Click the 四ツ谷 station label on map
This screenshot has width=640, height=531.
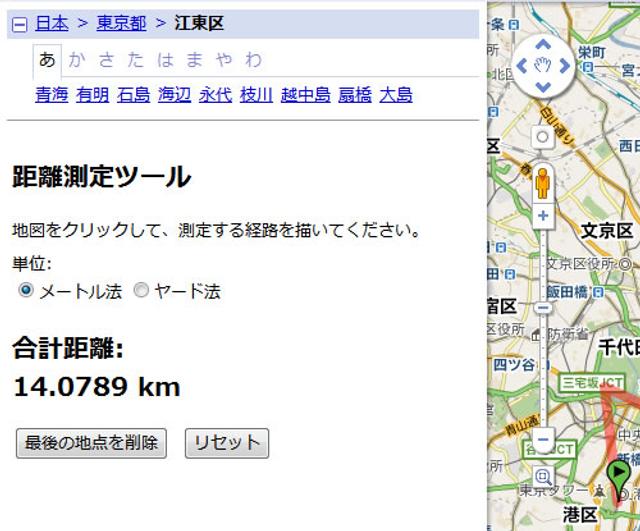click(x=514, y=364)
